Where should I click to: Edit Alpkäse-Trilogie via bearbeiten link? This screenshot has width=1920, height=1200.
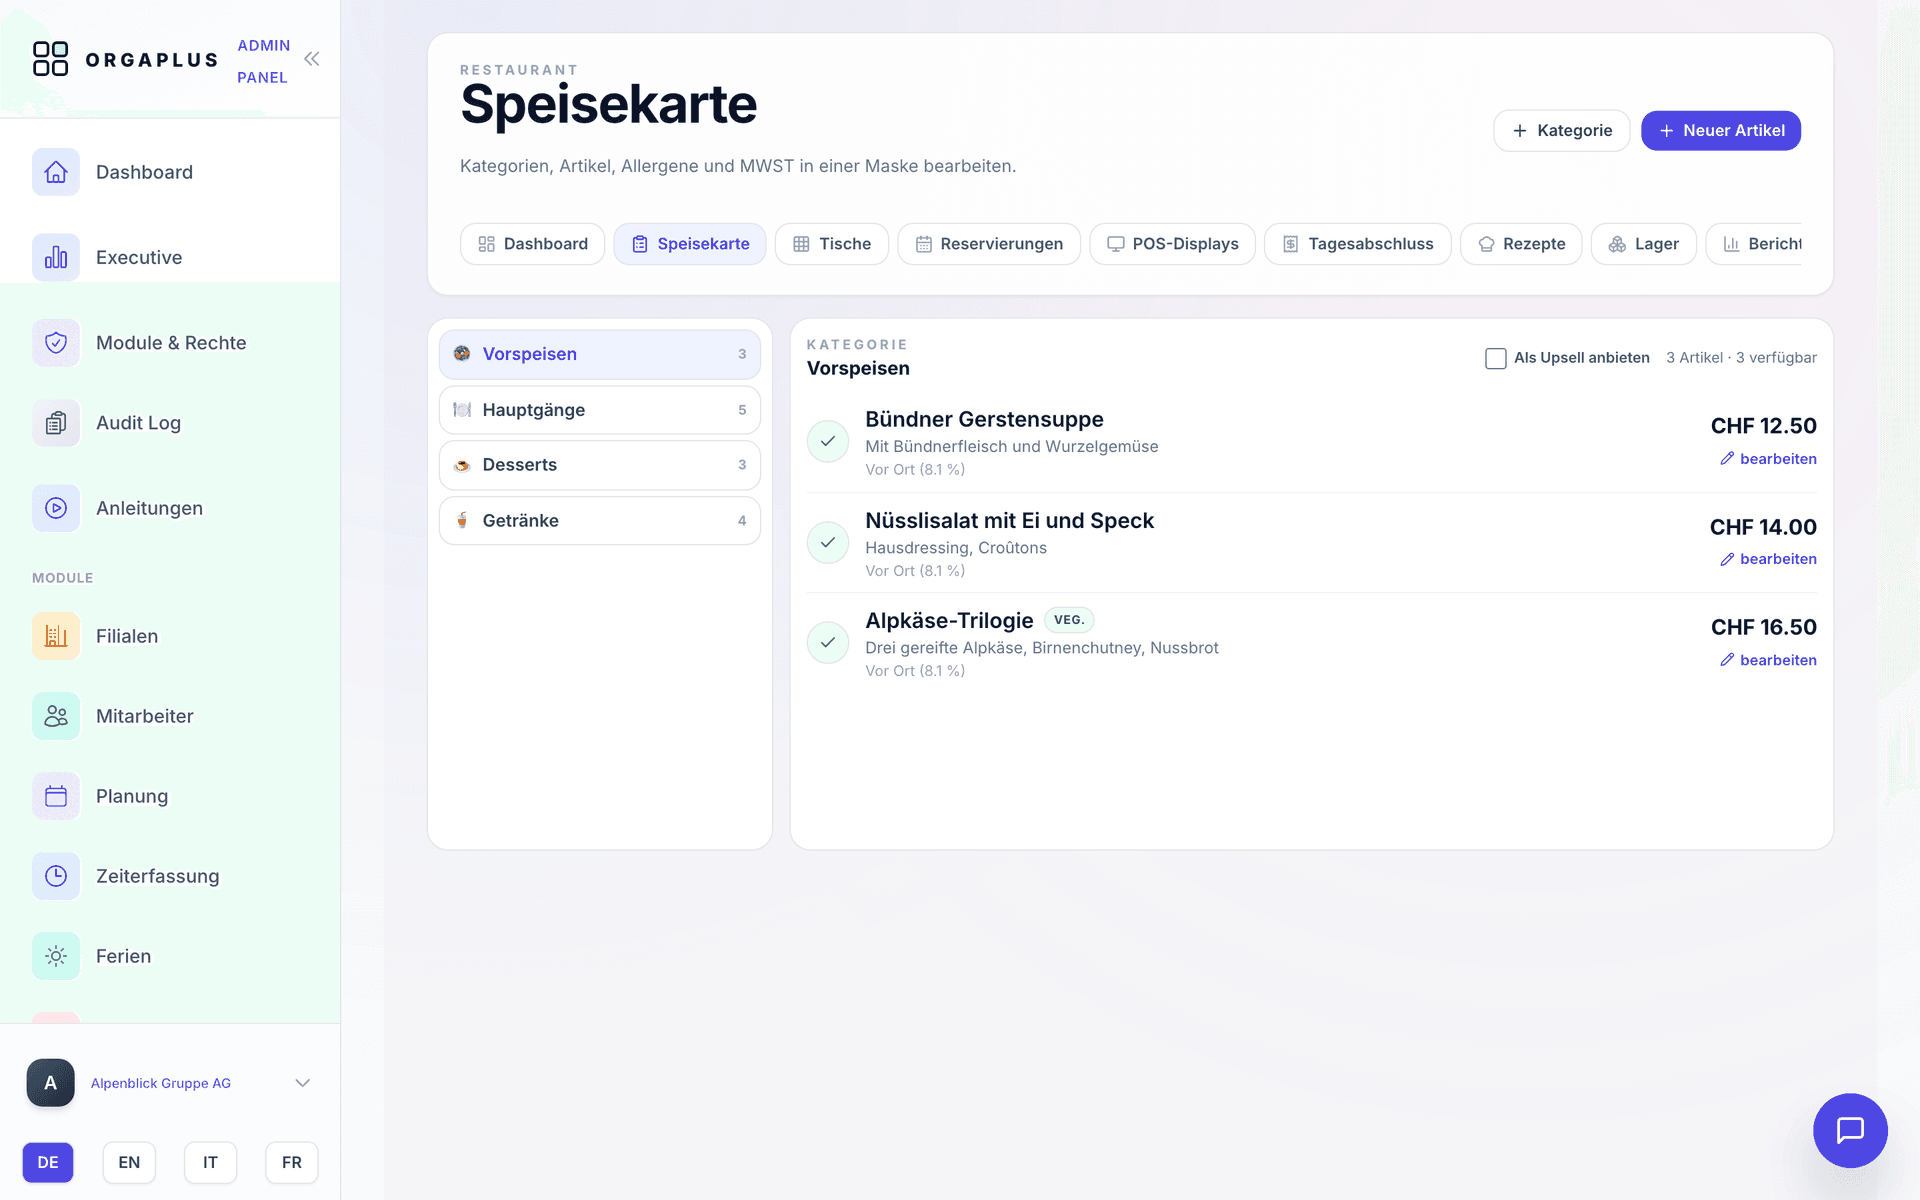pos(1768,660)
